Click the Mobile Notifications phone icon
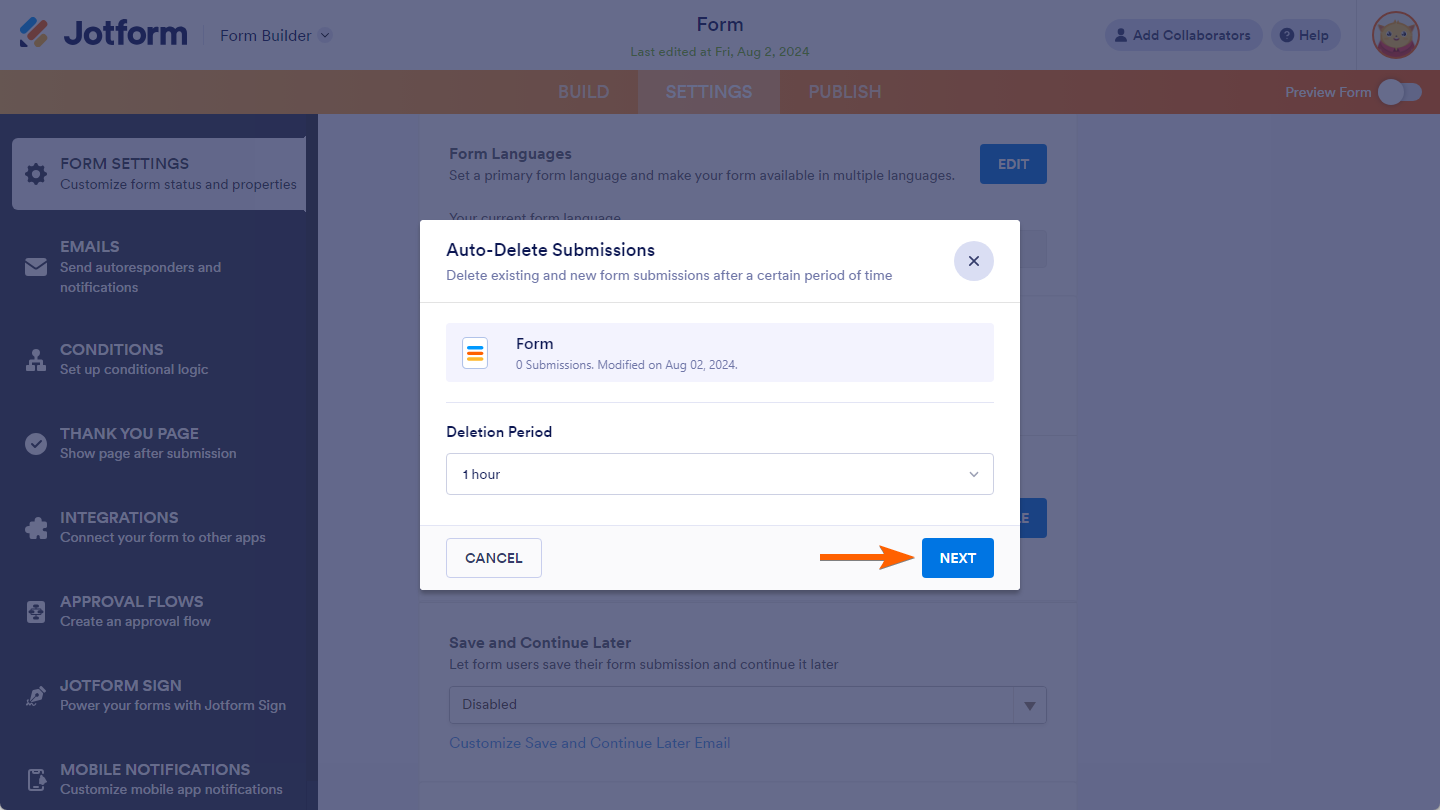This screenshot has height=810, width=1440. pyautogui.click(x=36, y=780)
